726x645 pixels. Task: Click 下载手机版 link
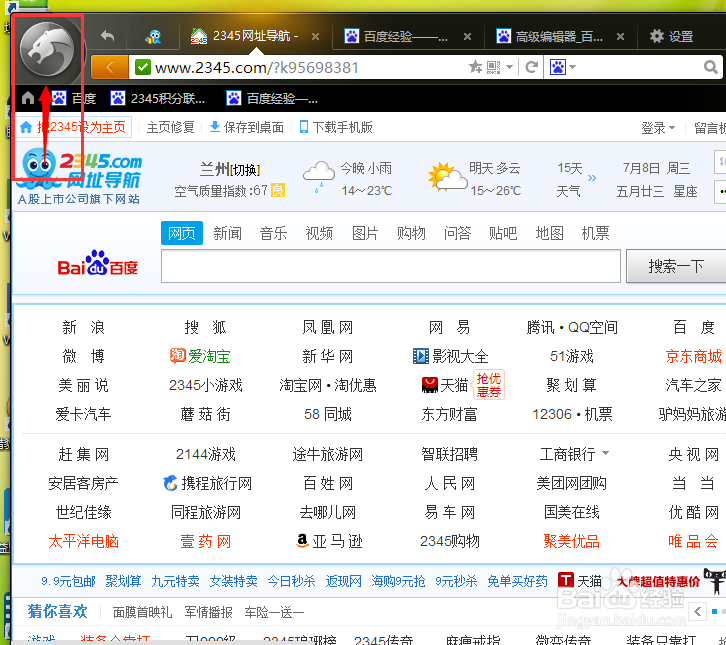336,127
